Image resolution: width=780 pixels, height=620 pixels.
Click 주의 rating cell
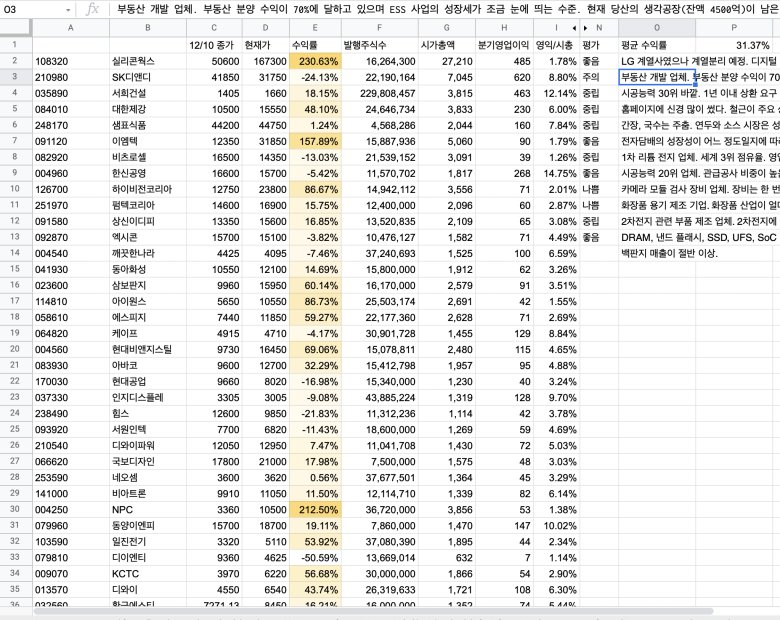point(598,77)
